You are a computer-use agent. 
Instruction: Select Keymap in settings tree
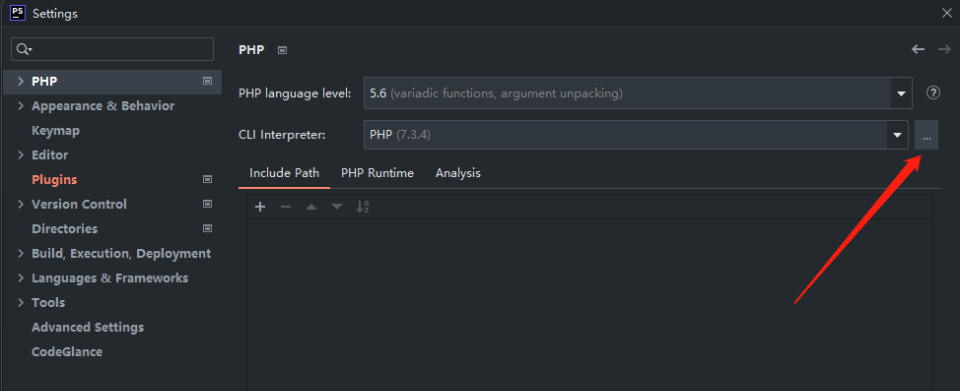(56, 130)
